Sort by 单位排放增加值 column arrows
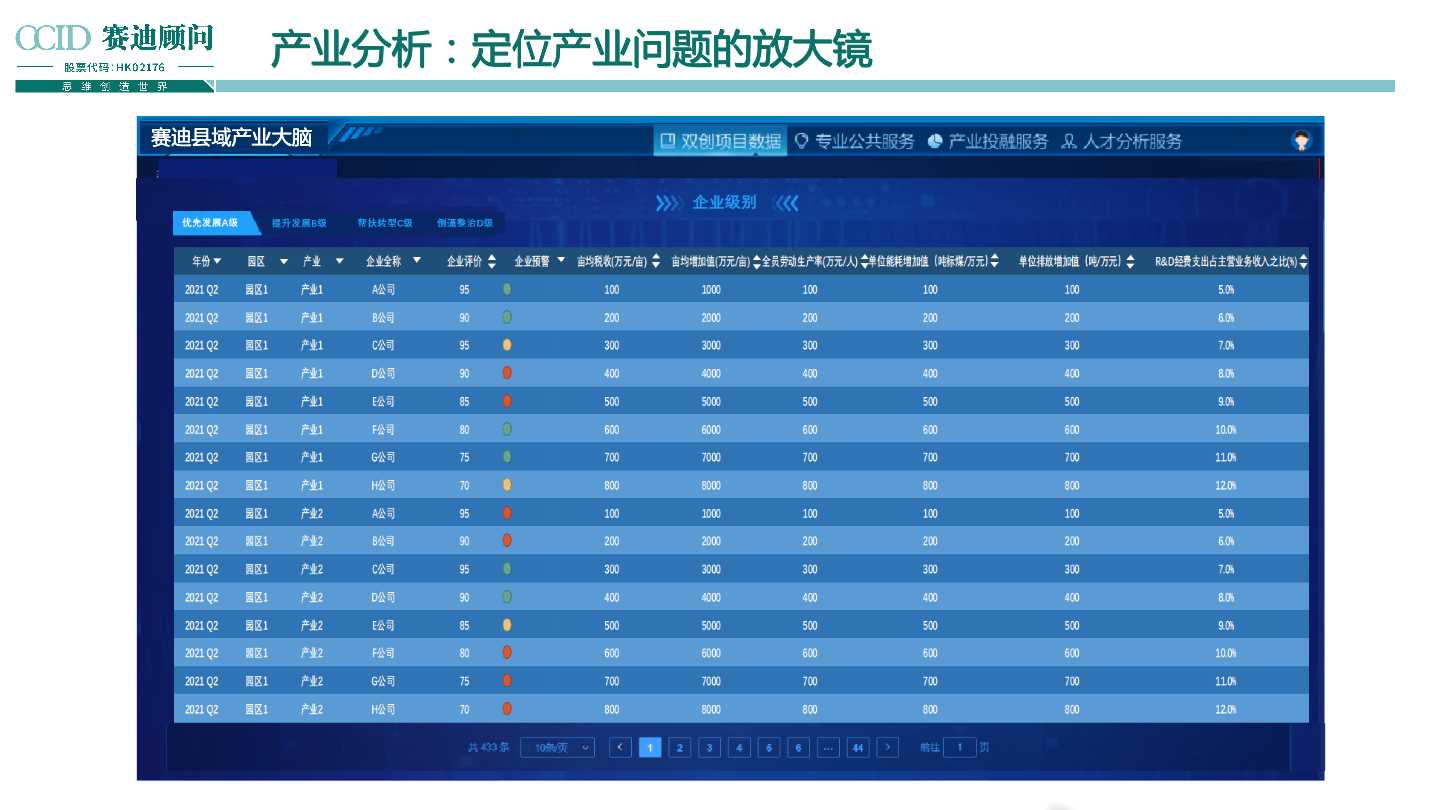The image size is (1440, 810). point(1130,262)
